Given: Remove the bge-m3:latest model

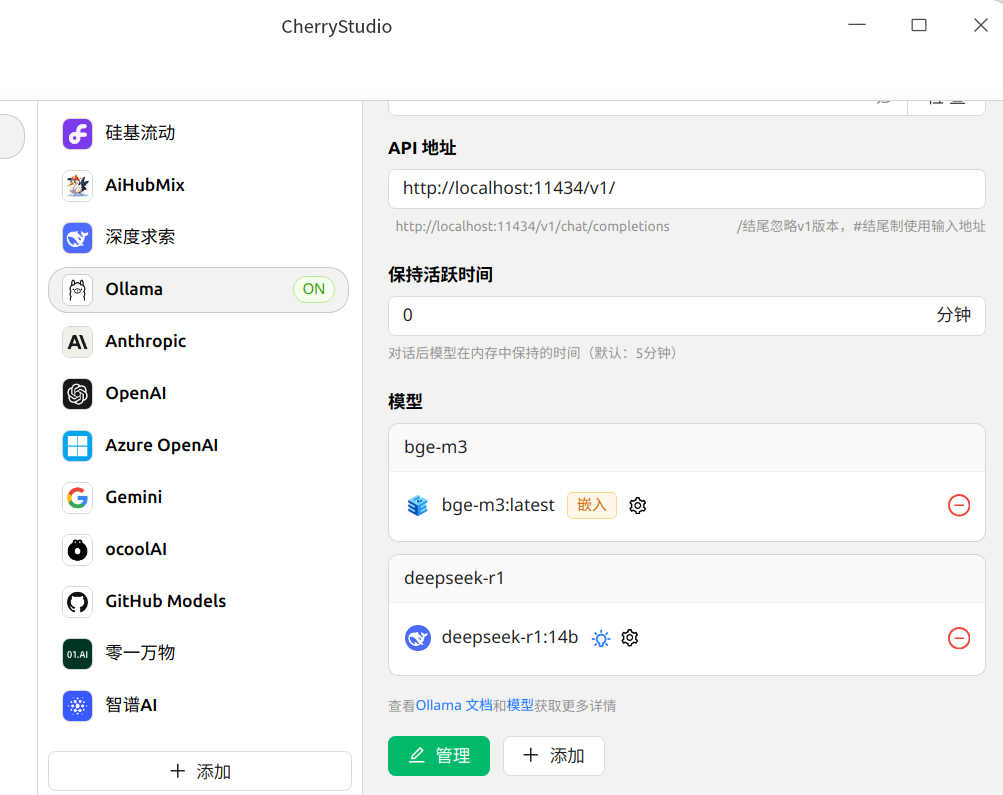Looking at the screenshot, I should tap(959, 505).
